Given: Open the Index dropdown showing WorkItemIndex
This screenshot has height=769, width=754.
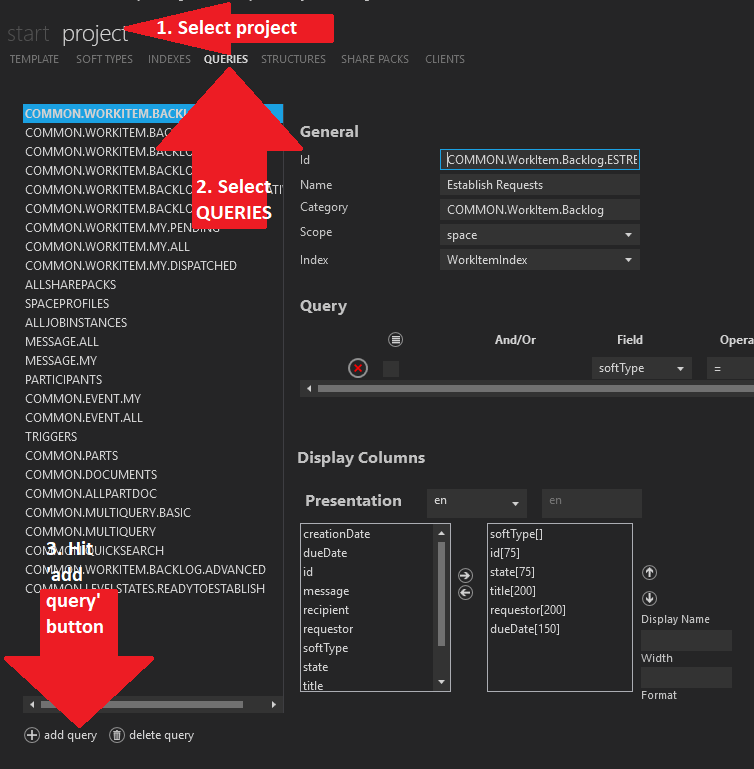Looking at the screenshot, I should [x=540, y=260].
